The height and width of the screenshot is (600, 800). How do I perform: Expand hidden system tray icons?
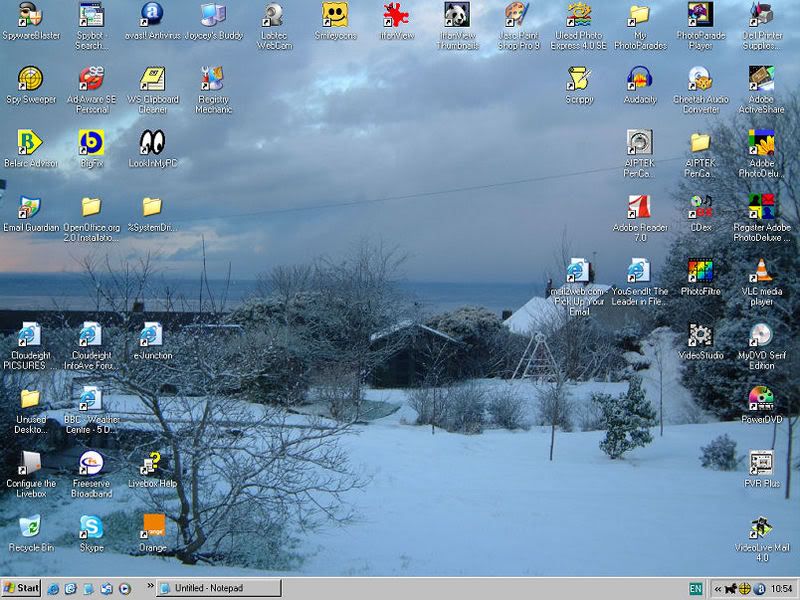[717, 588]
